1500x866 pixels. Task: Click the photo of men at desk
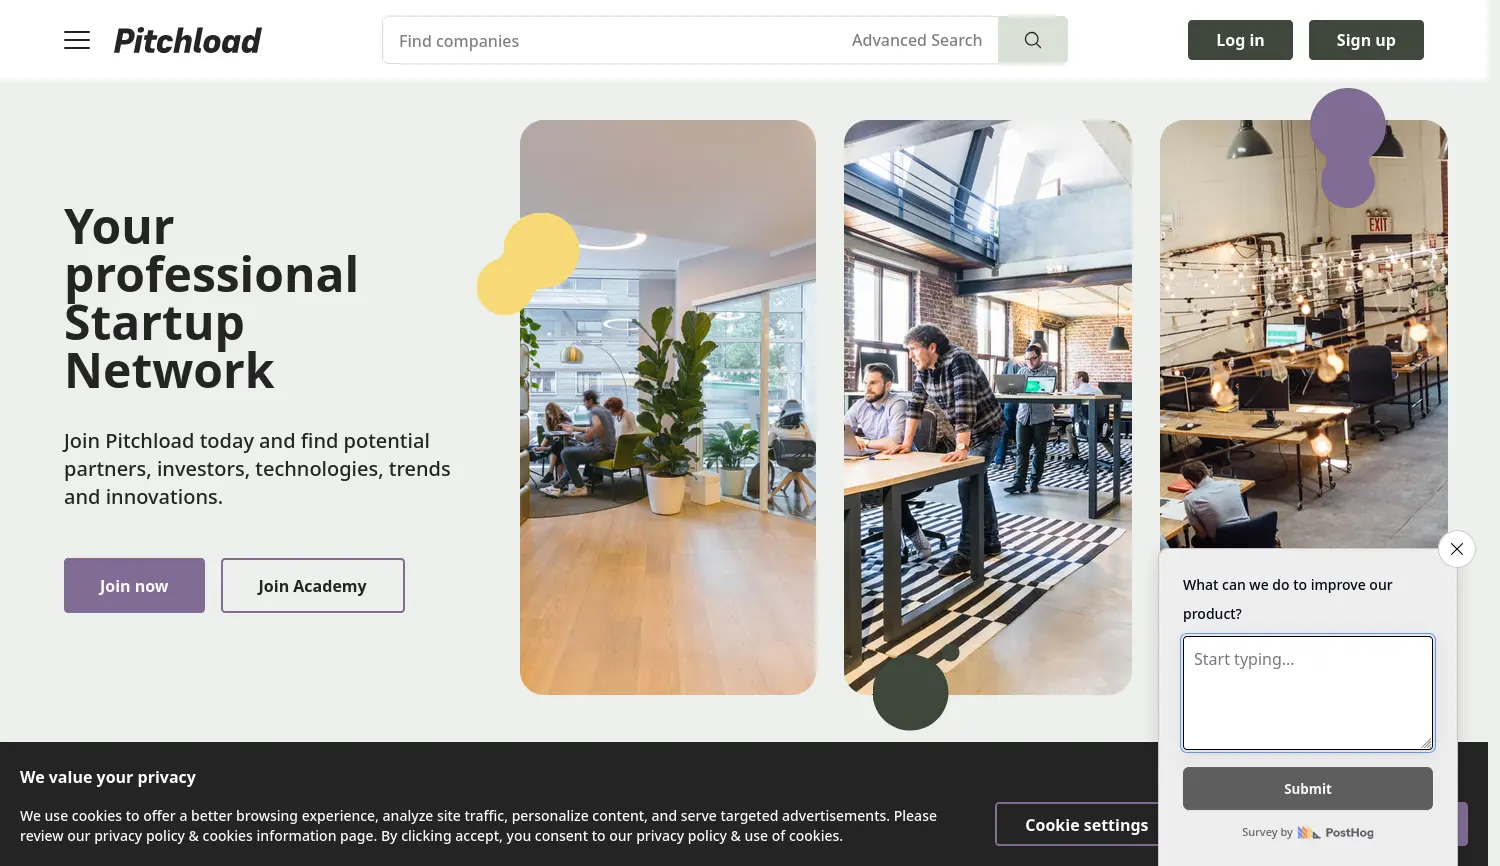tap(988, 407)
